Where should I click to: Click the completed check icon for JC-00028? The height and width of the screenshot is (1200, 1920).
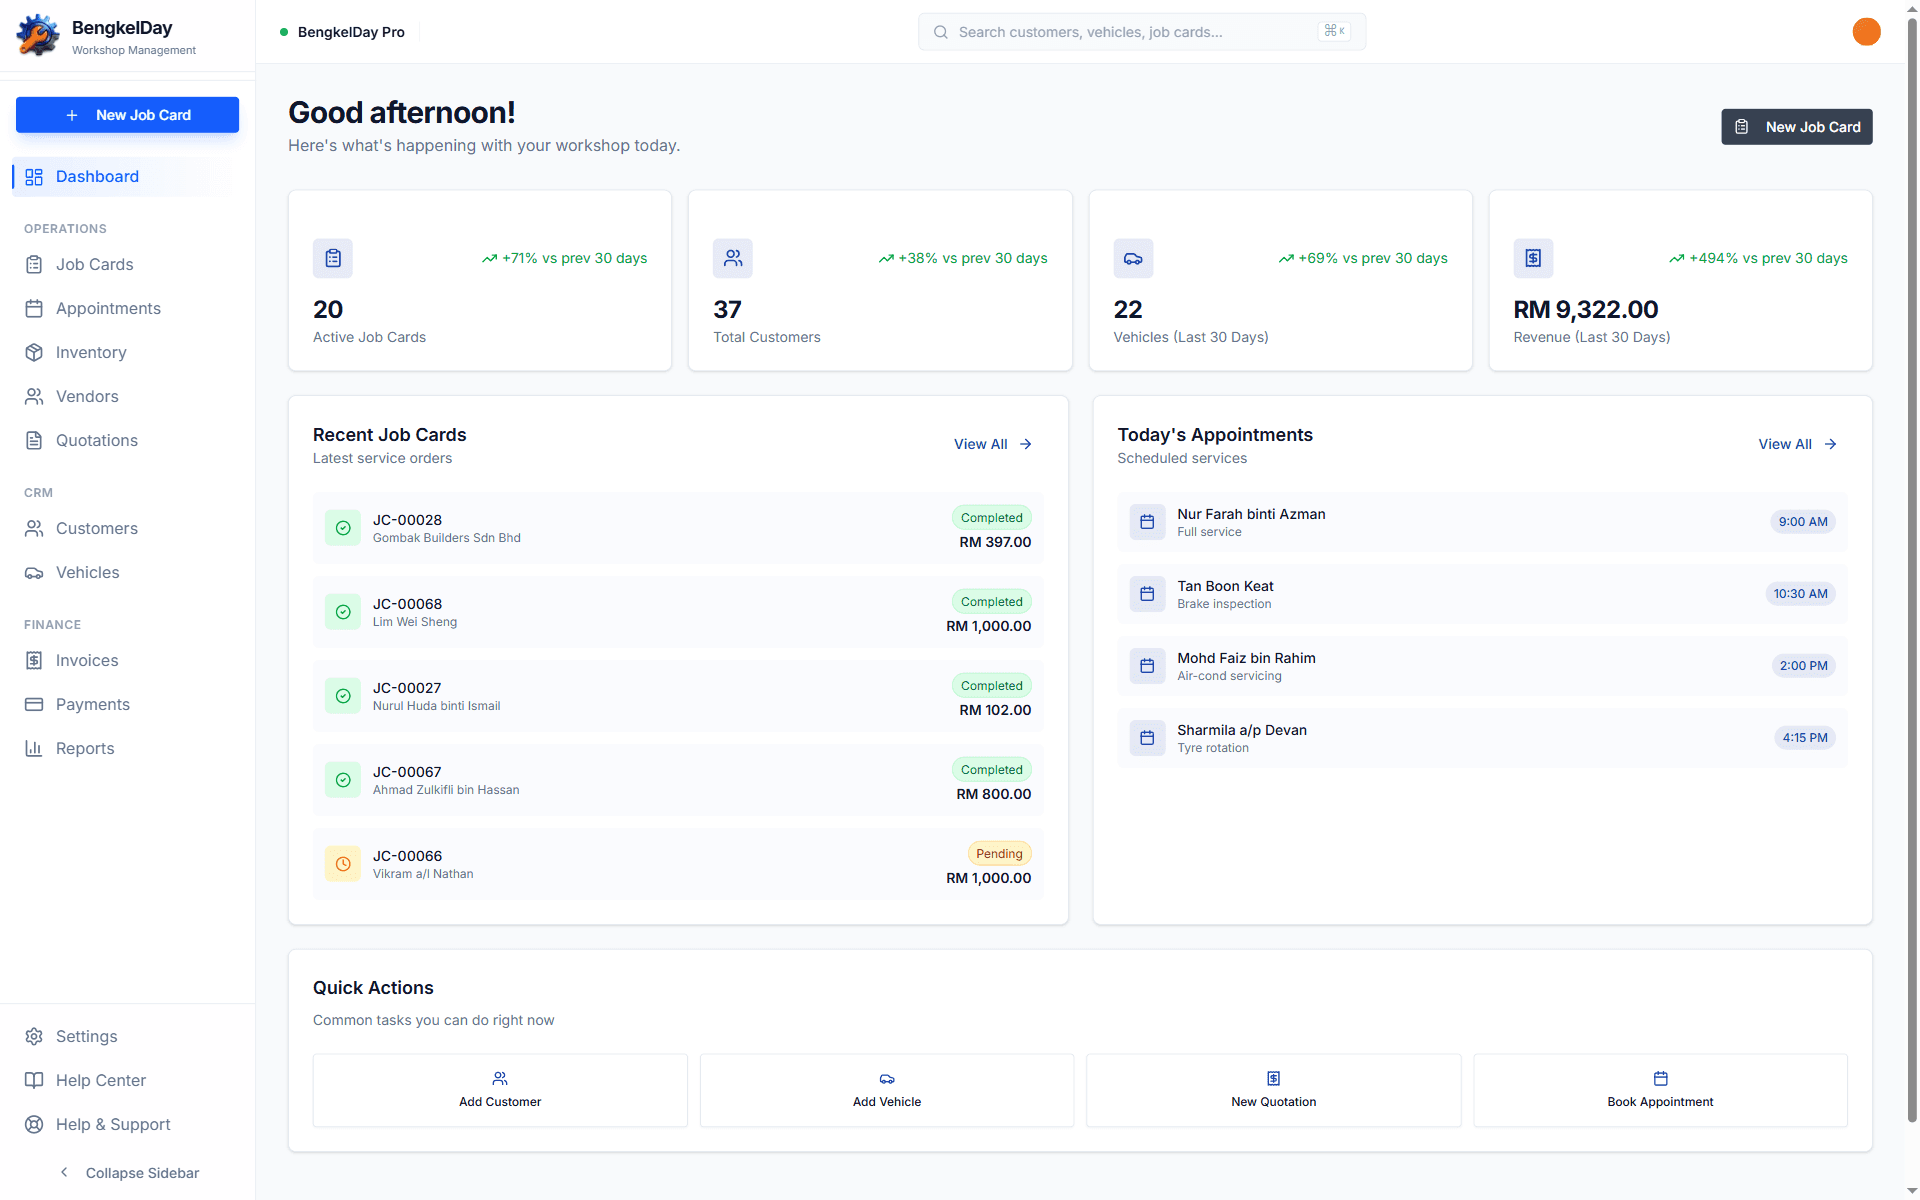pyautogui.click(x=343, y=528)
